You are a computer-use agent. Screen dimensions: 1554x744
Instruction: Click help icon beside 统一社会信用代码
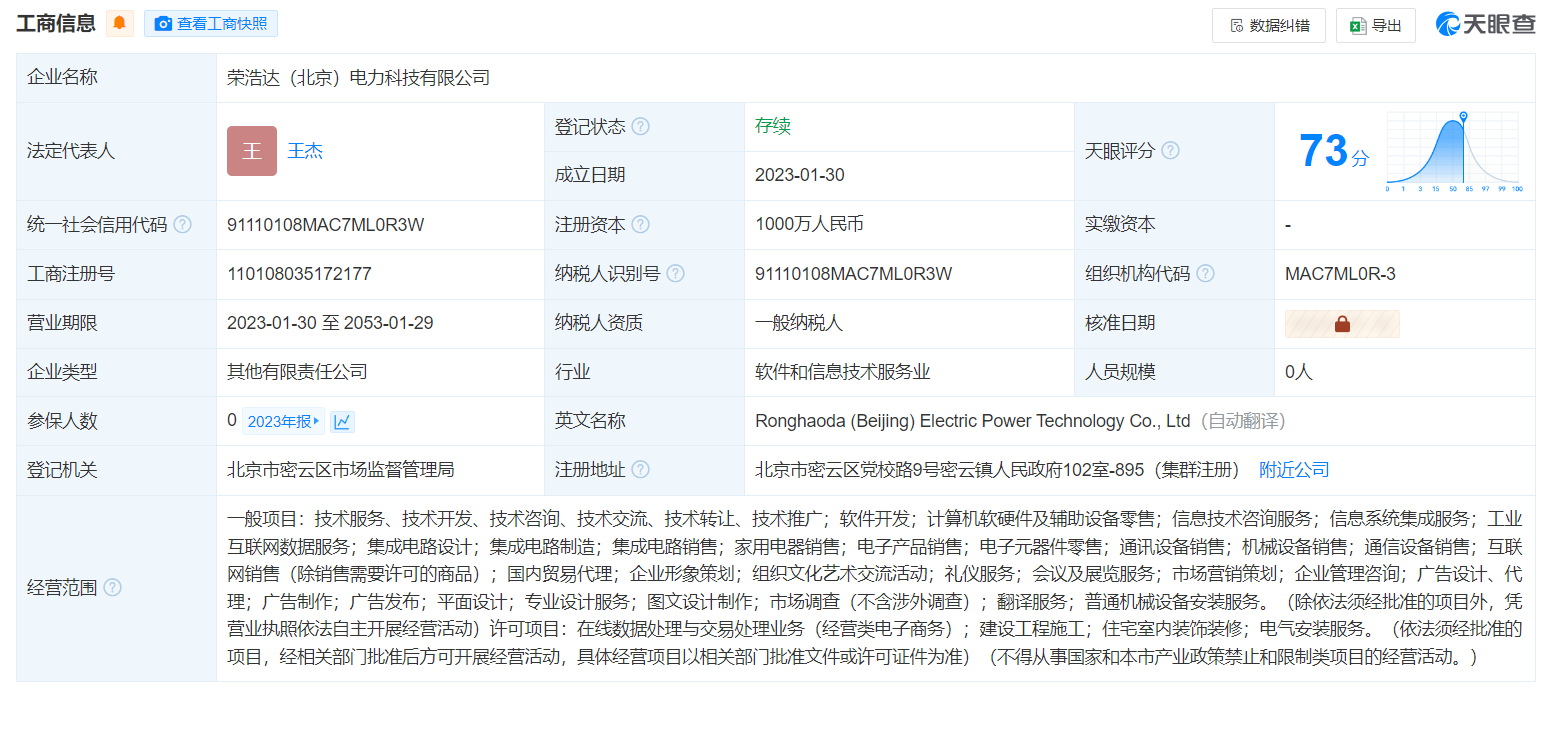pyautogui.click(x=182, y=225)
